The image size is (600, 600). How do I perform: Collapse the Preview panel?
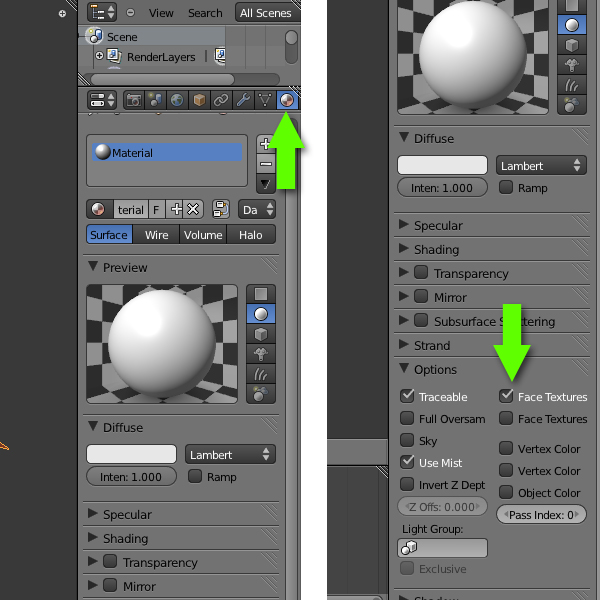(93, 266)
